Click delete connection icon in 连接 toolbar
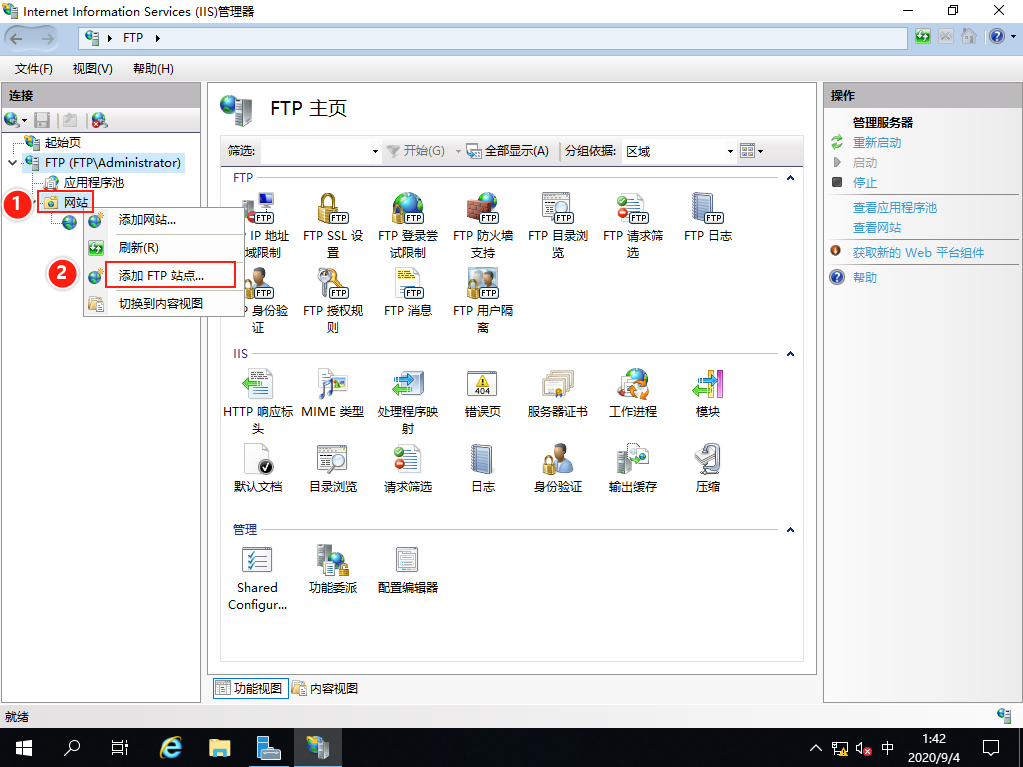Screen dimensions: 1023x767 (99, 120)
